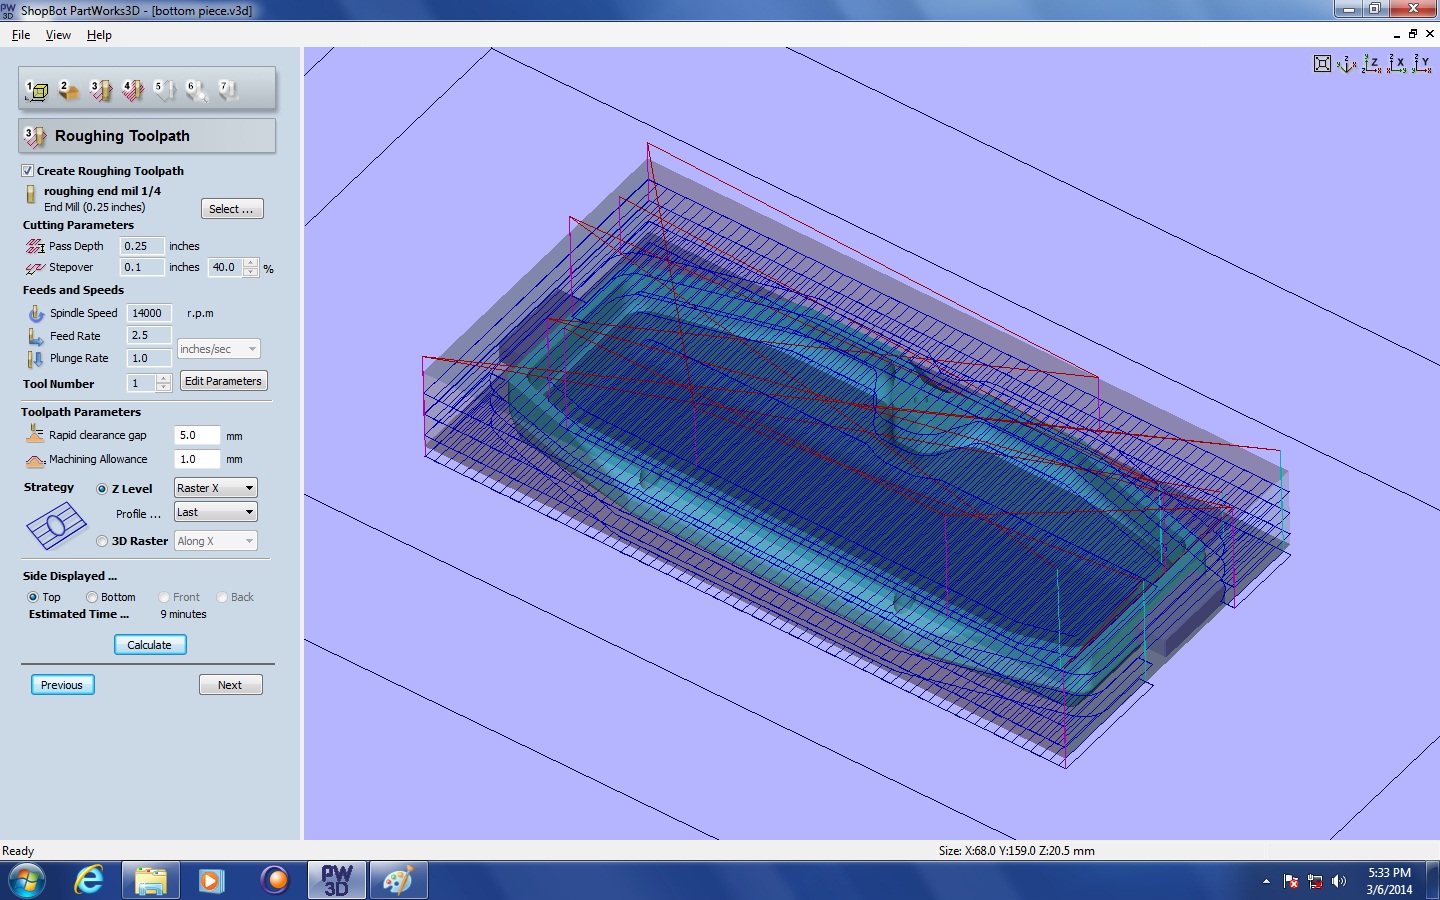Click the Windows Start button
Screen dimensions: 1440x900
coord(27,880)
